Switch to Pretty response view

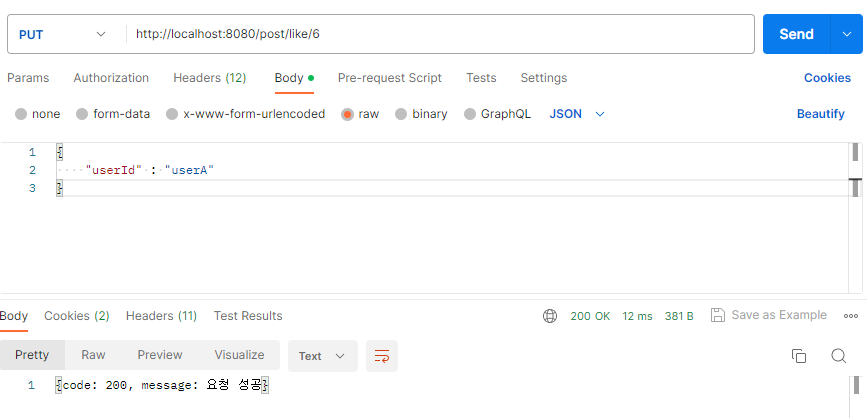tap(32, 355)
